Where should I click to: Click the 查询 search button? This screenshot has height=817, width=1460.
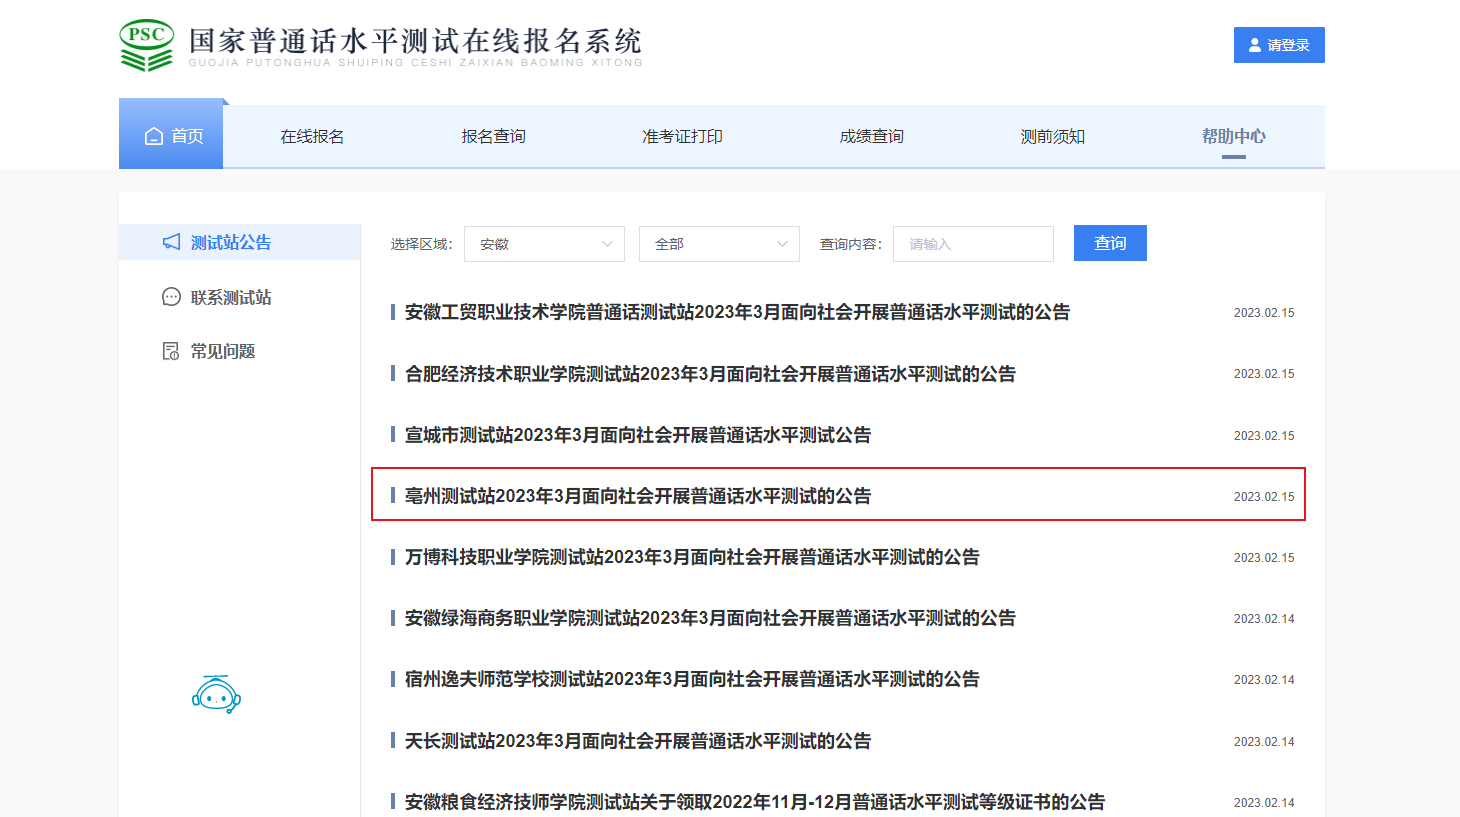coord(1110,243)
